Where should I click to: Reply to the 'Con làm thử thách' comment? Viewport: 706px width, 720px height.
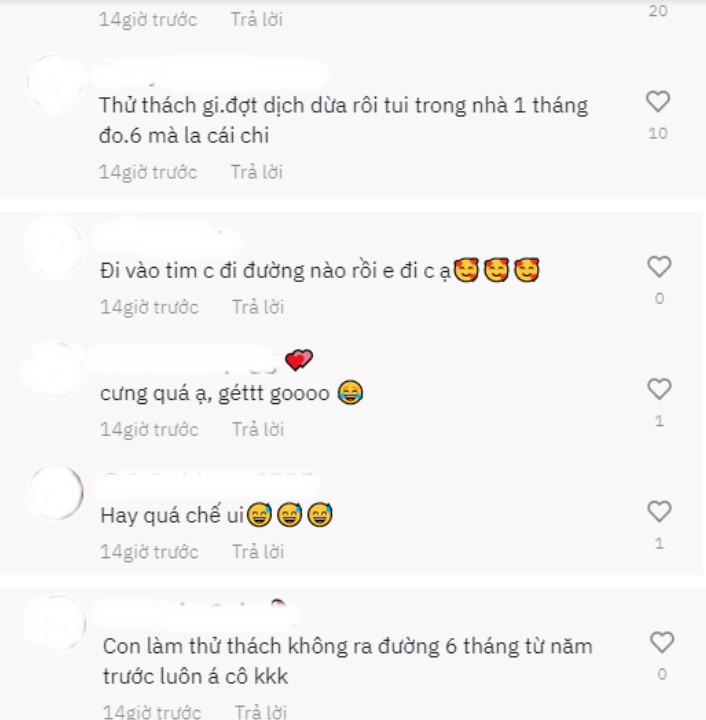261,712
